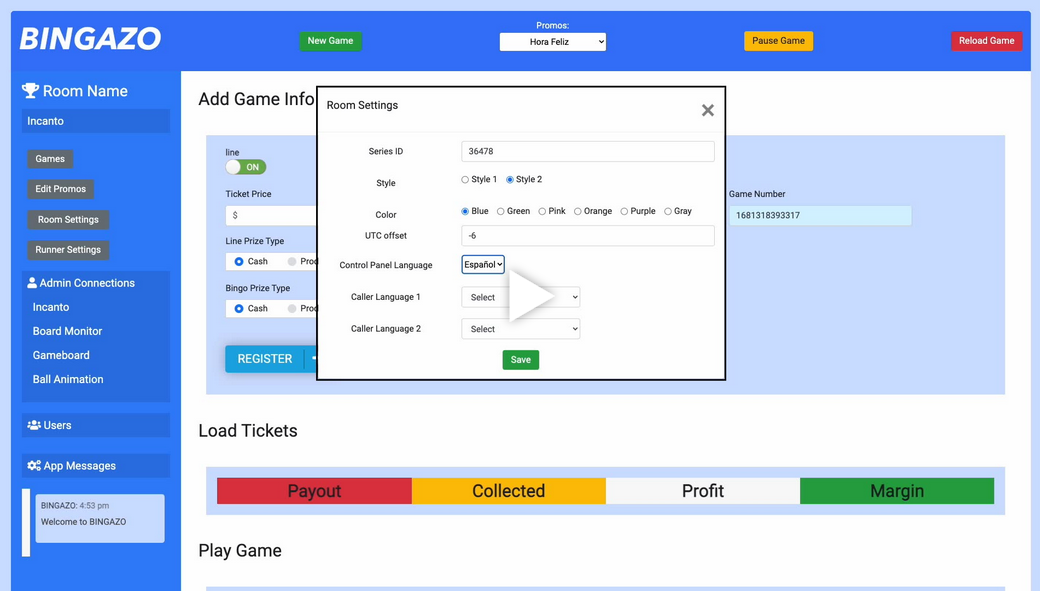The width and height of the screenshot is (1040, 600).
Task: Choose Cash for Line Prize Type
Action: coord(239,261)
